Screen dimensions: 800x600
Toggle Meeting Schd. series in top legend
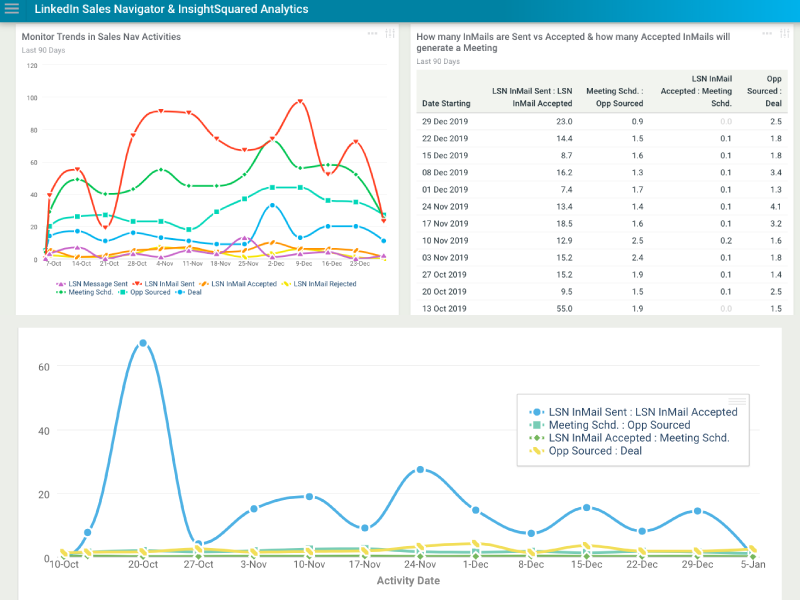coord(90,292)
